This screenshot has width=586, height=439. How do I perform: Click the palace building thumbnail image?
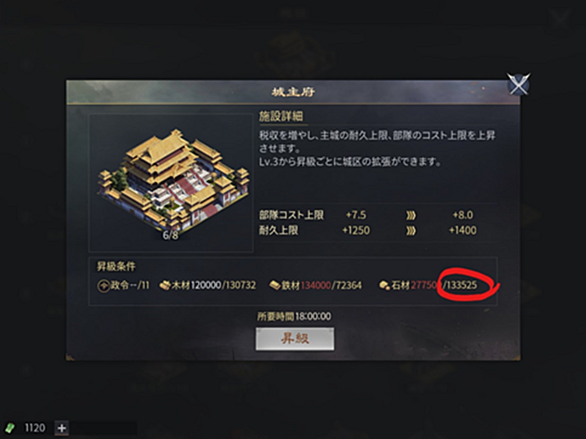click(x=173, y=180)
